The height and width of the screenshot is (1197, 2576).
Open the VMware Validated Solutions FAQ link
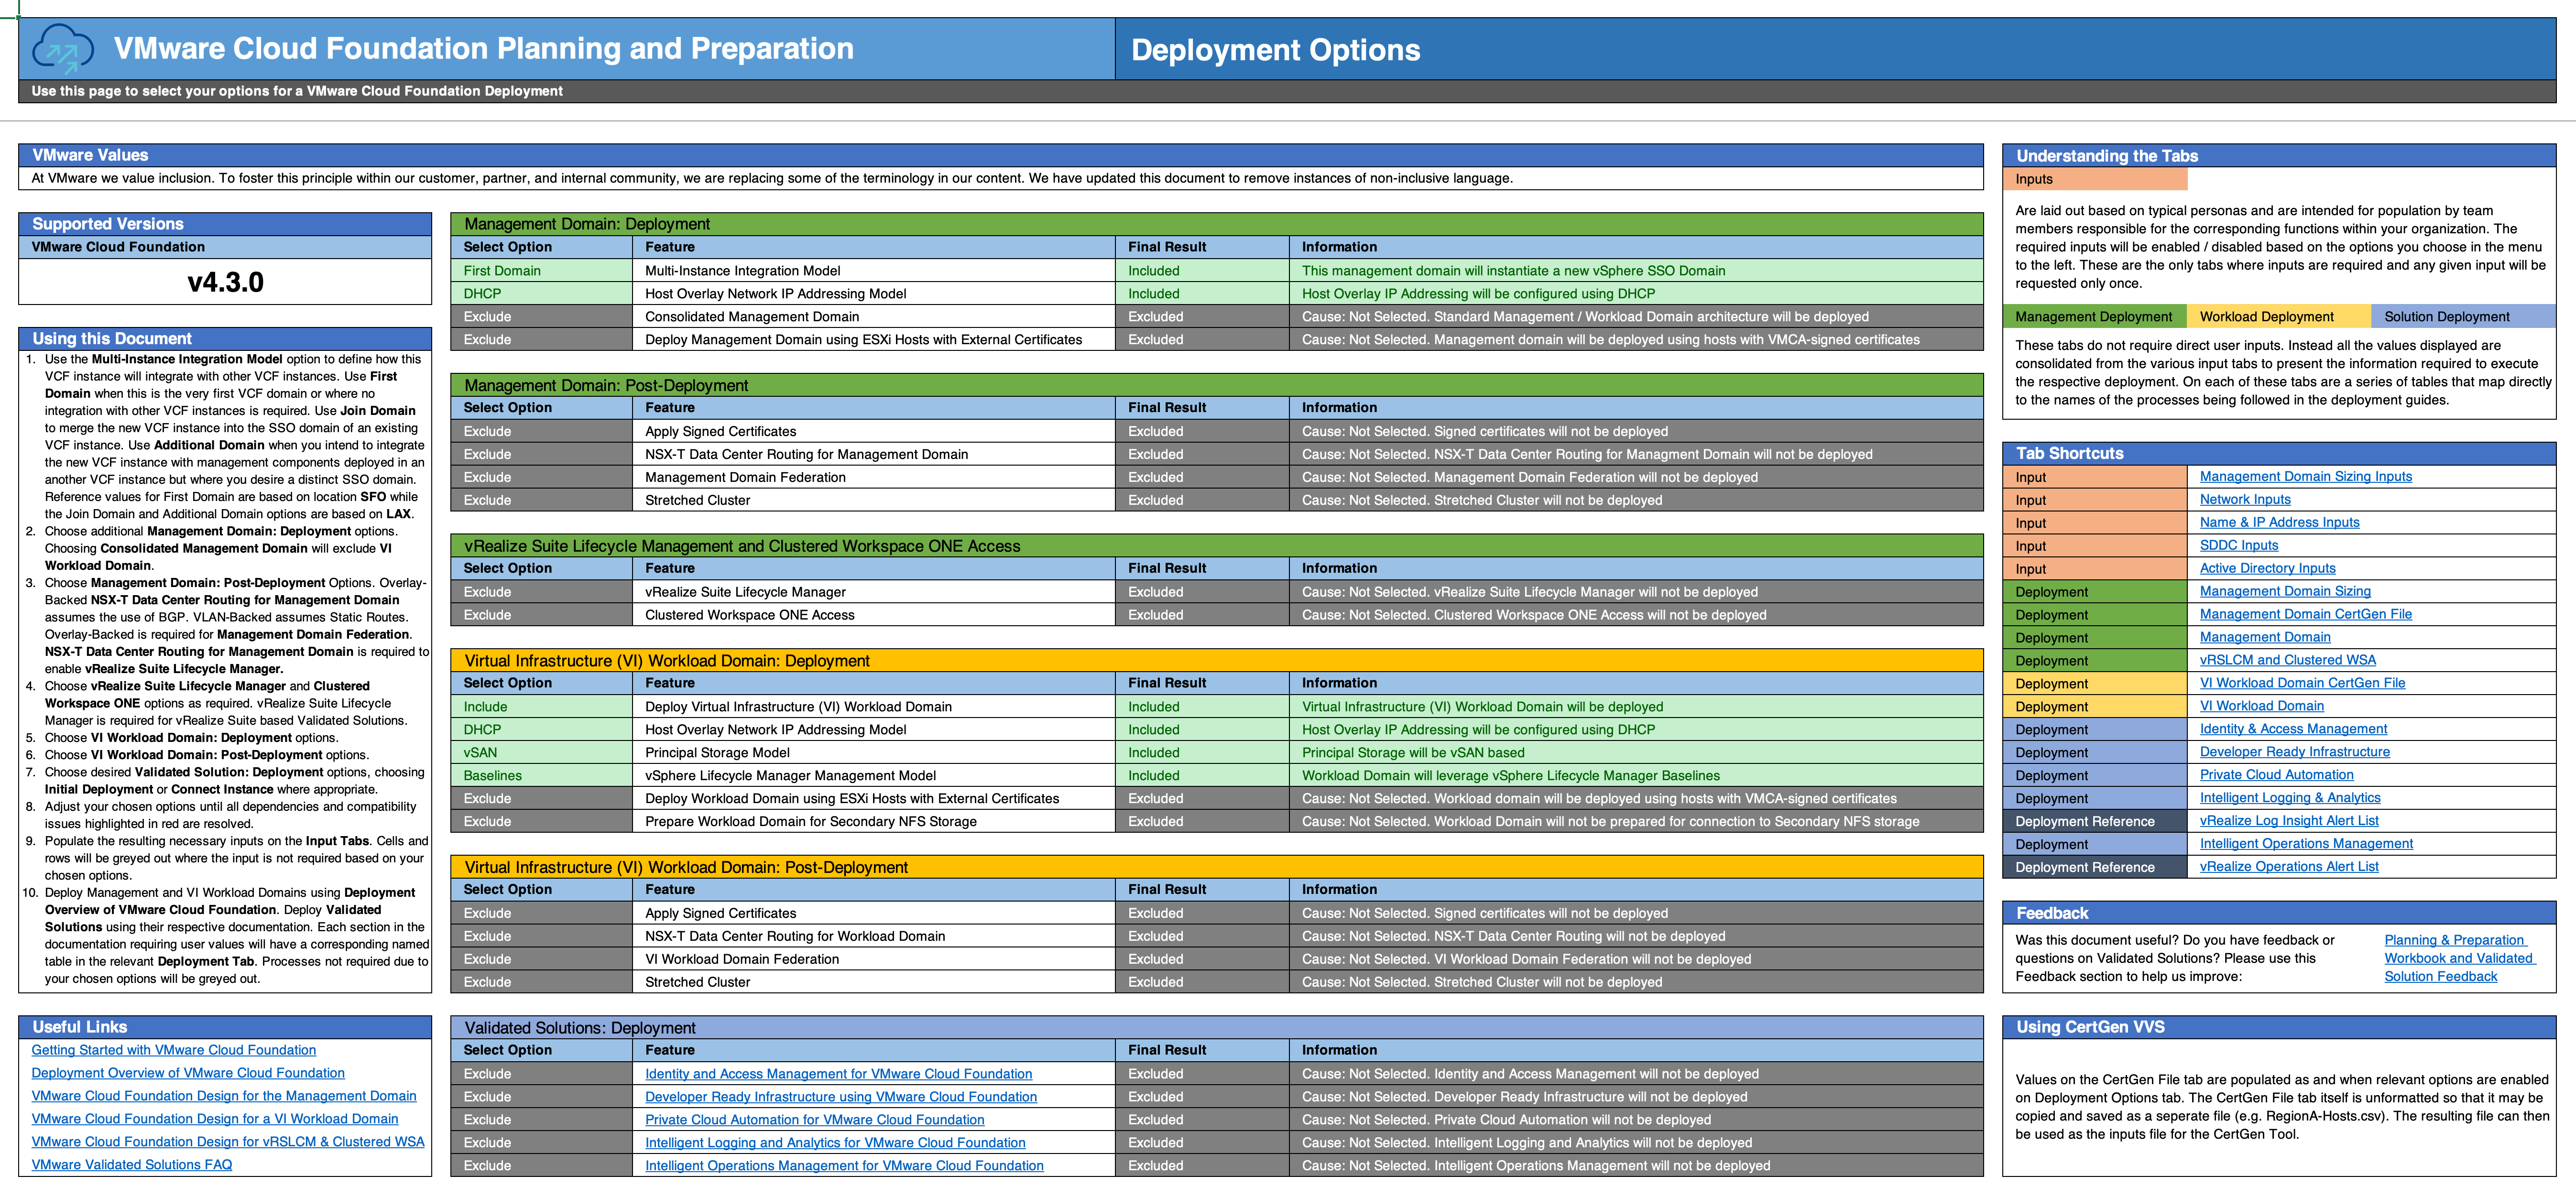click(x=131, y=1164)
